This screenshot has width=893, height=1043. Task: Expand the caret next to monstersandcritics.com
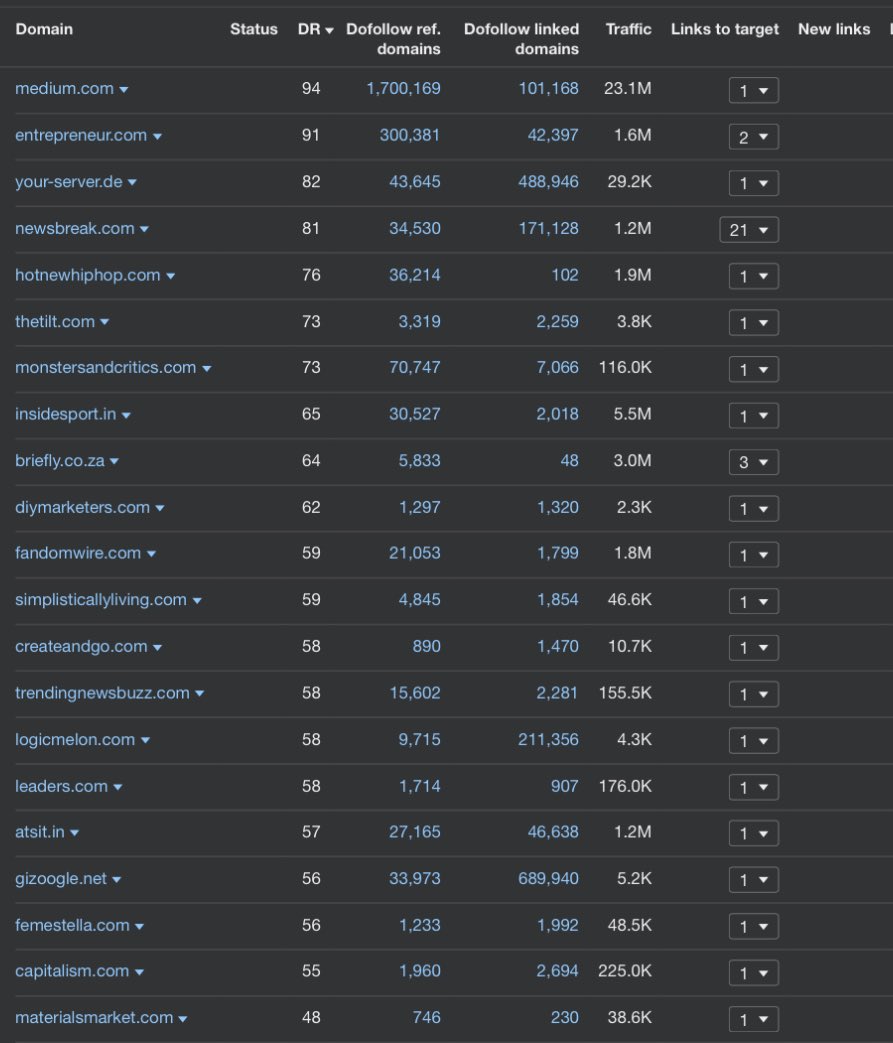[206, 369]
